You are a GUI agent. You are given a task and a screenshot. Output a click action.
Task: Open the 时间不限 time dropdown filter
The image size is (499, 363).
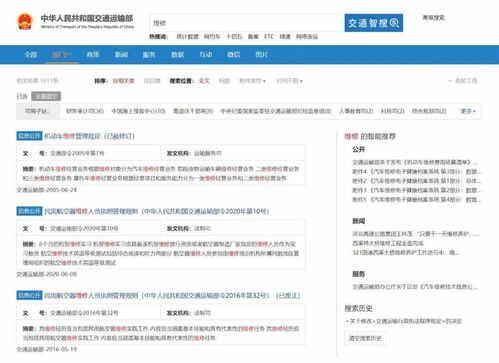(289, 81)
